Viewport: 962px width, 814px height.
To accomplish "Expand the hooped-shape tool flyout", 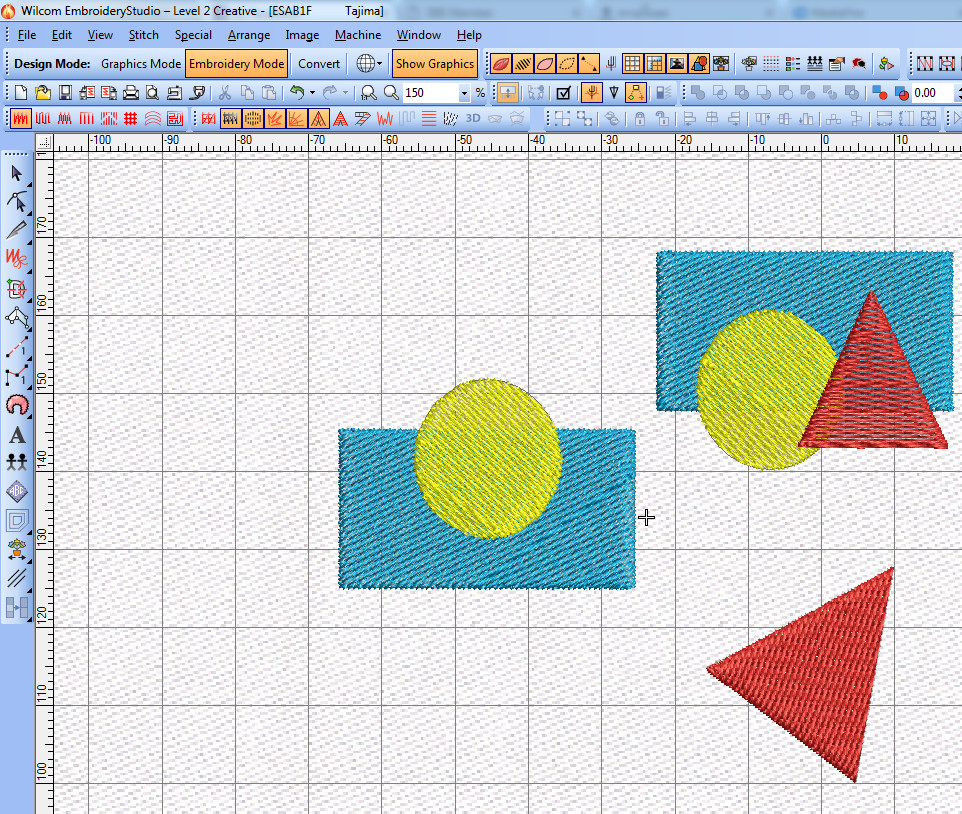I will (x=28, y=299).
